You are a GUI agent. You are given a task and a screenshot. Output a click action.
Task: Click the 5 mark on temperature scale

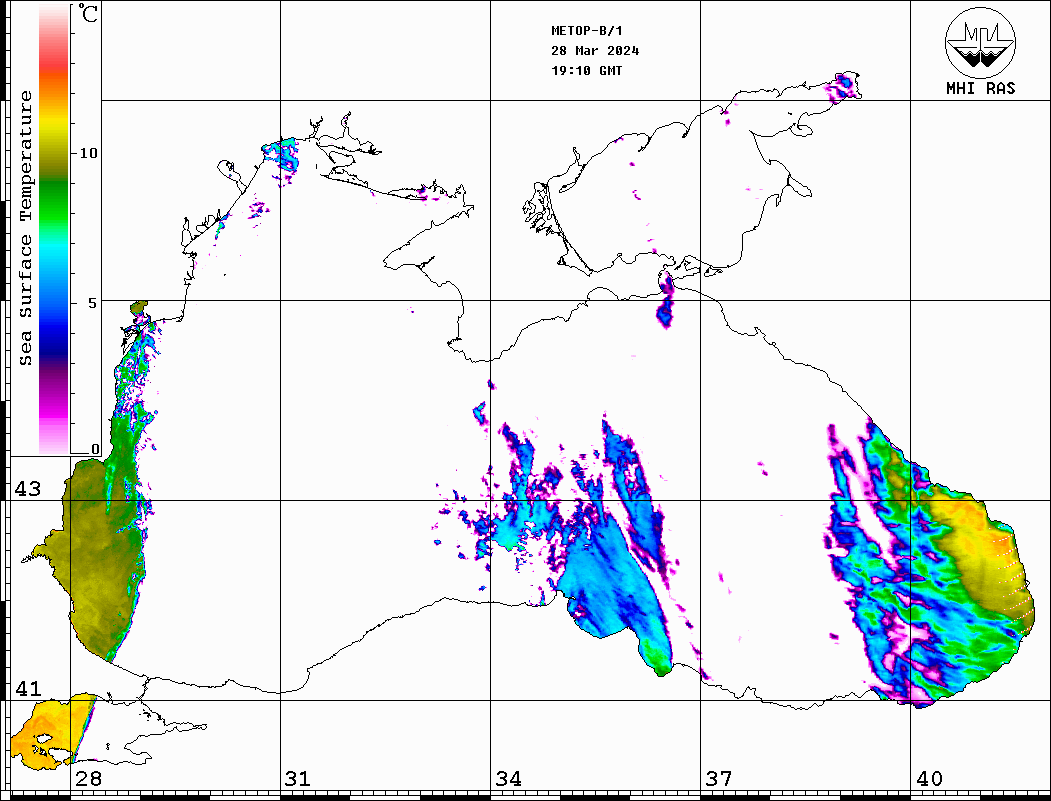(x=93, y=303)
